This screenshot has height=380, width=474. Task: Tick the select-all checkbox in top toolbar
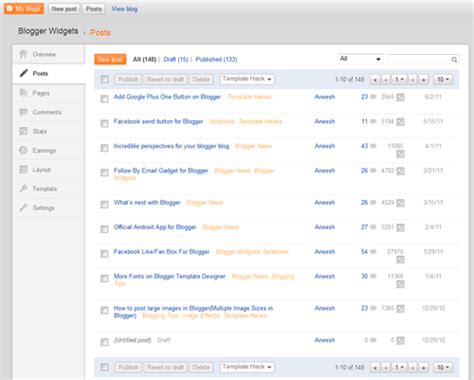(x=104, y=79)
